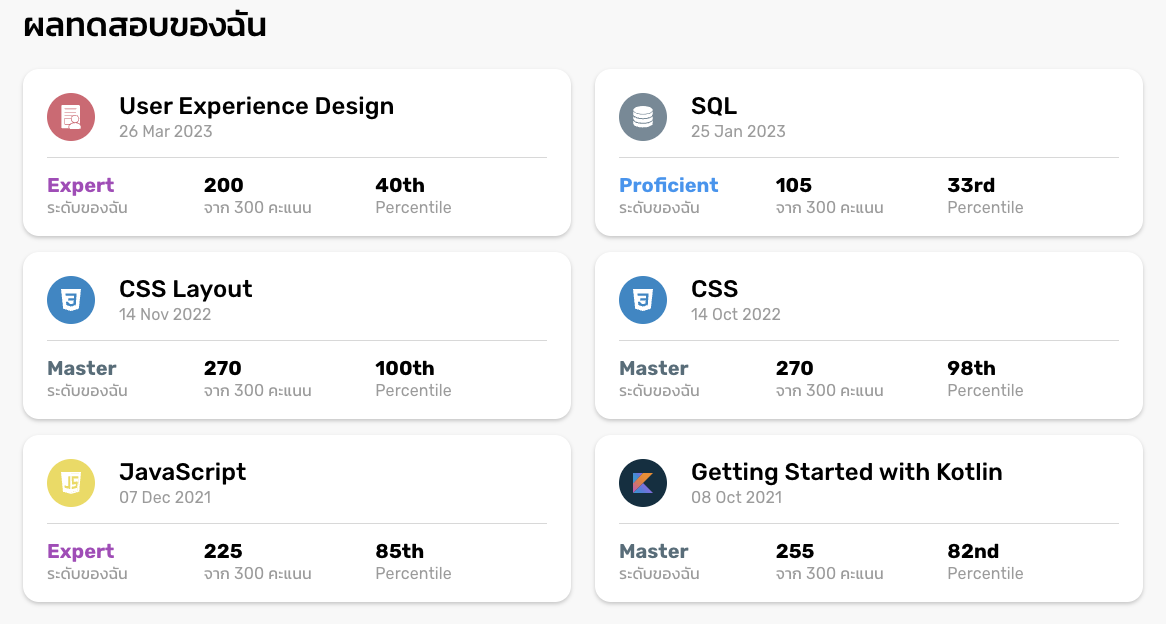Click the 33rd percentile on SQL card
The width and height of the screenshot is (1166, 624).
tap(970, 185)
